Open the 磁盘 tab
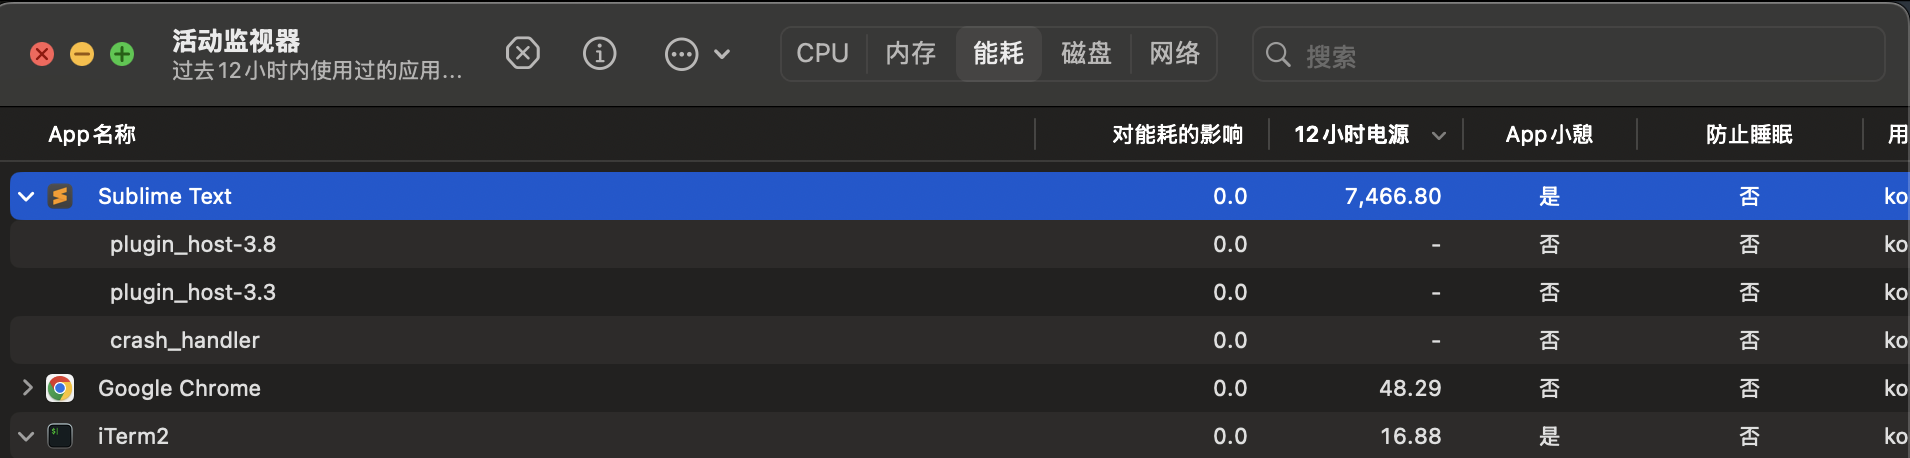Viewport: 1910px width, 458px height. click(1086, 53)
